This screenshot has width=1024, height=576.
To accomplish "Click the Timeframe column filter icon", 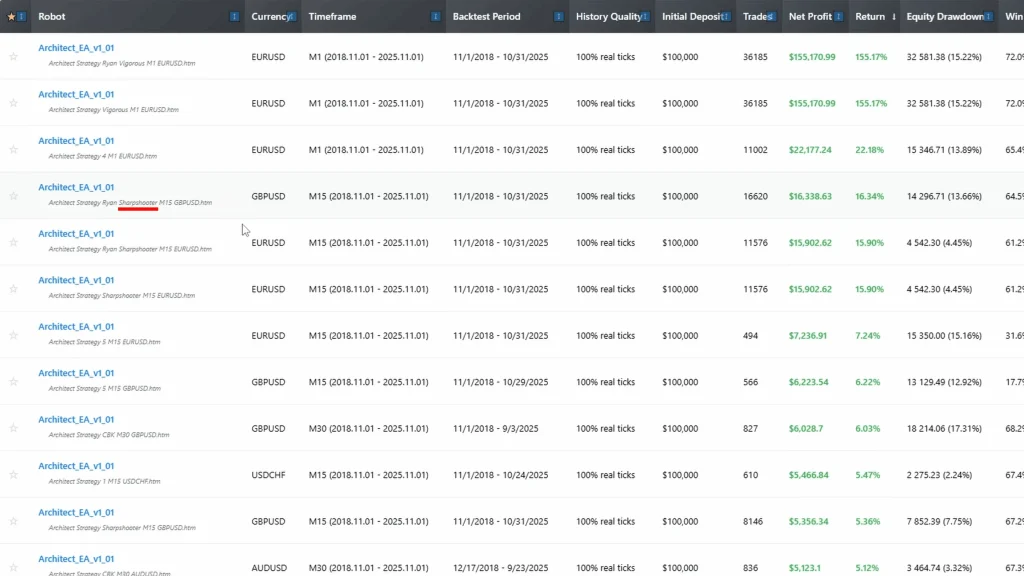I will coord(435,17).
